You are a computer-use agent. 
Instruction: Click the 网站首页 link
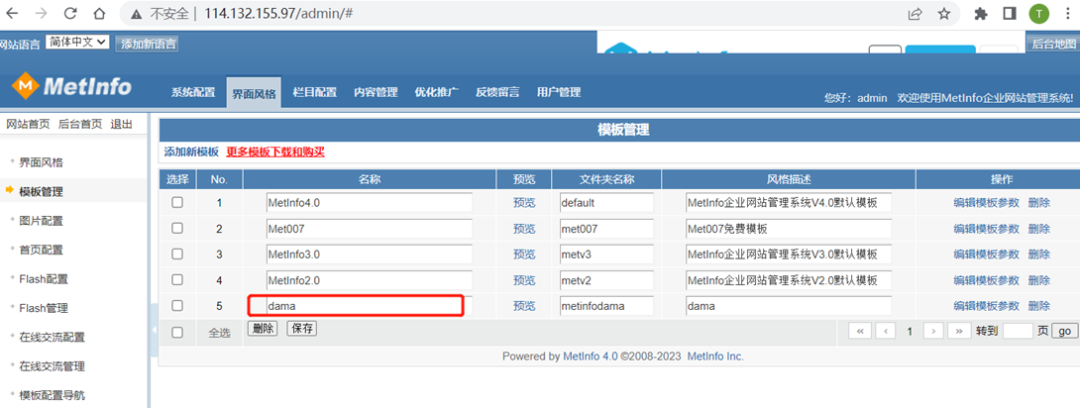tap(28, 124)
